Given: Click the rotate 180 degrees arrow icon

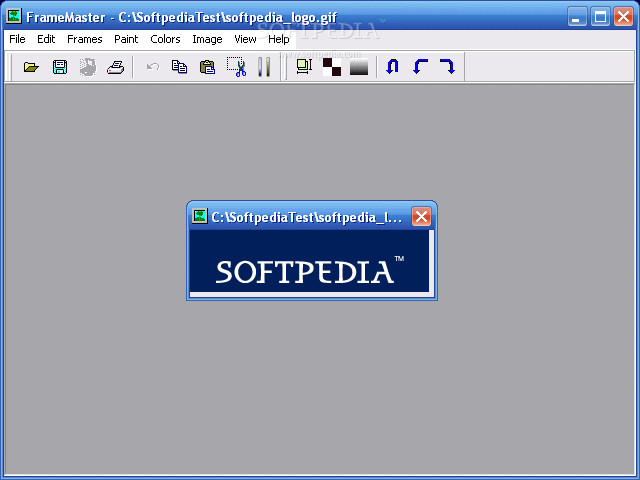Looking at the screenshot, I should (x=392, y=66).
